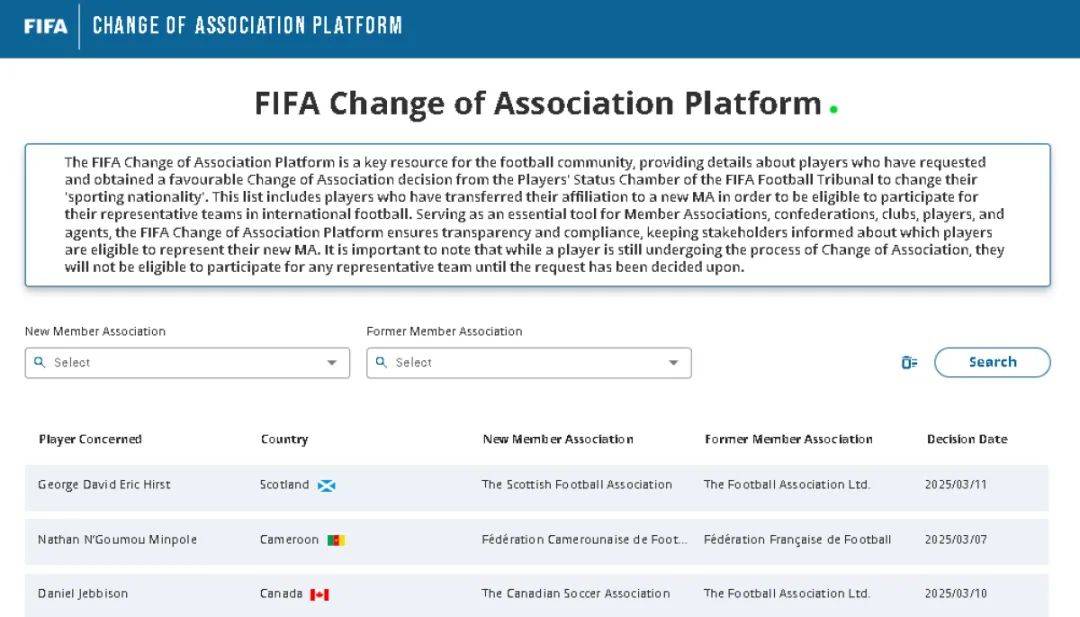The height and width of the screenshot is (617, 1080).
Task: Sort by Player Concerned column header
Action: (90, 439)
